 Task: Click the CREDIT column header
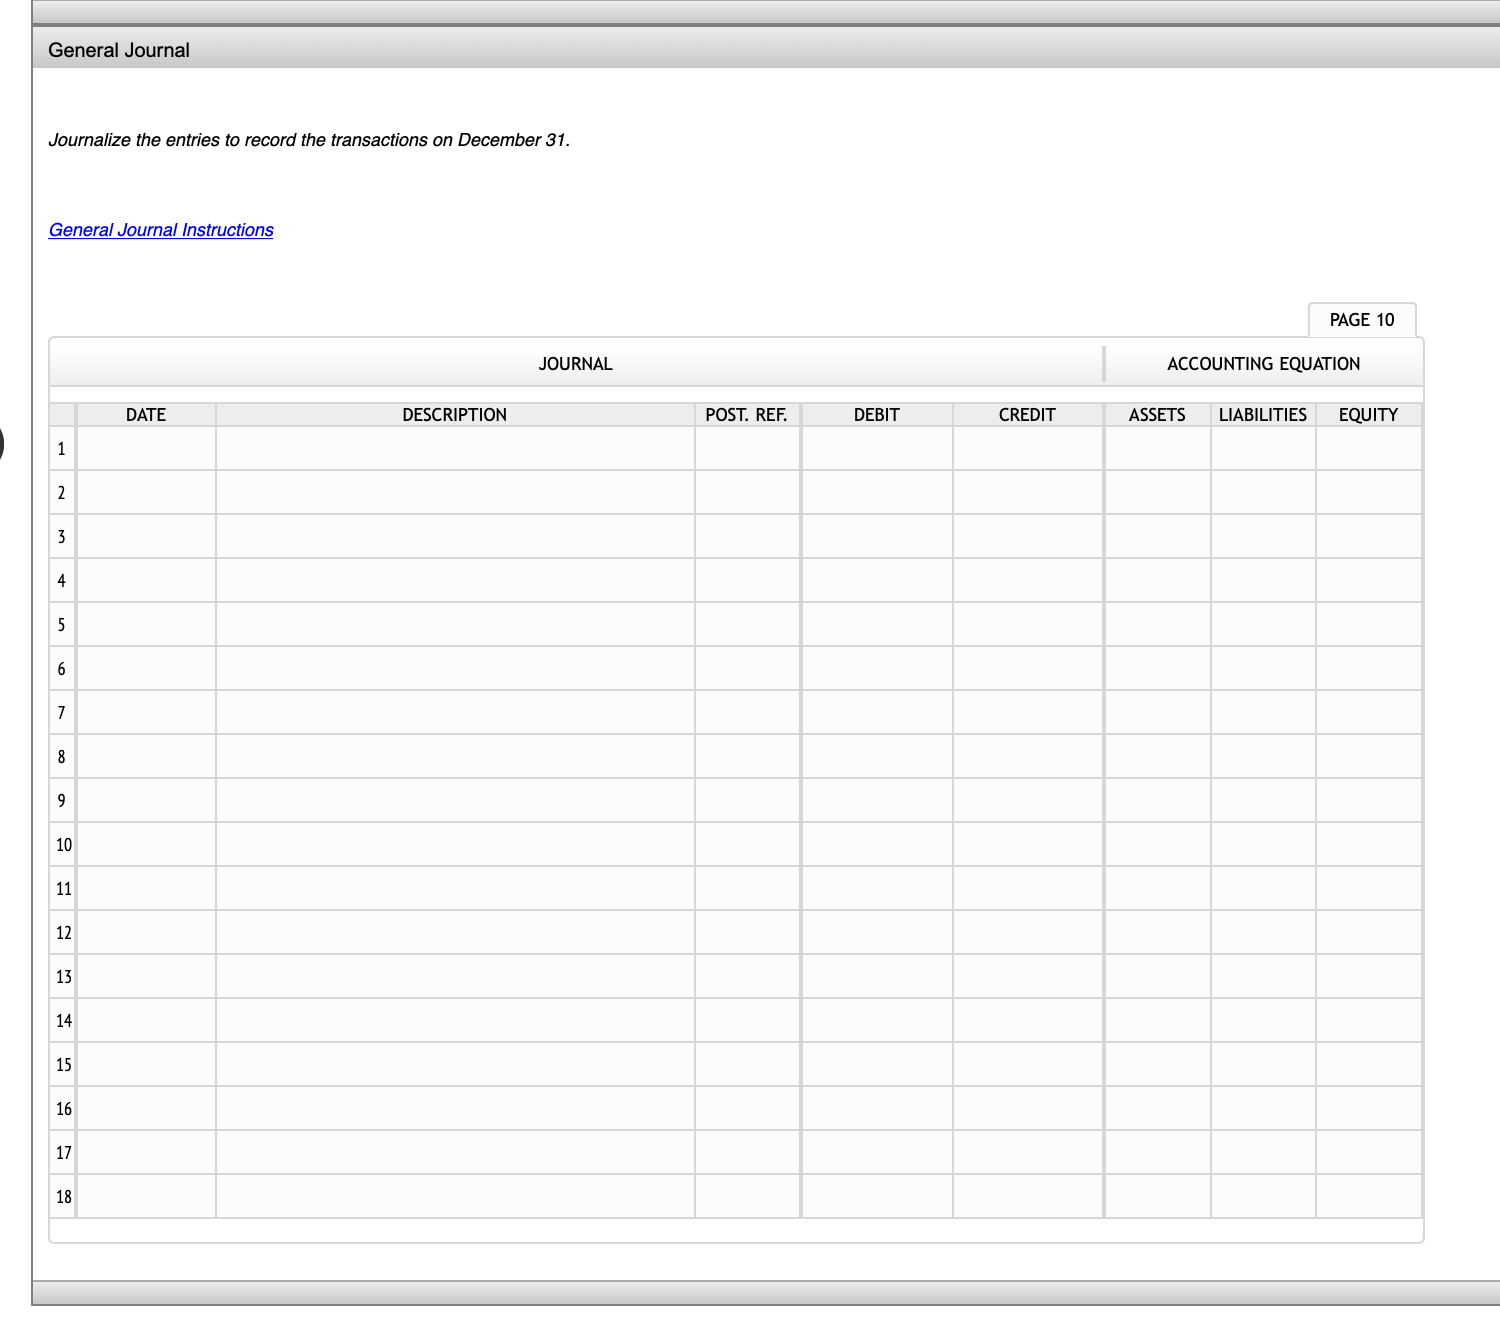[1028, 414]
